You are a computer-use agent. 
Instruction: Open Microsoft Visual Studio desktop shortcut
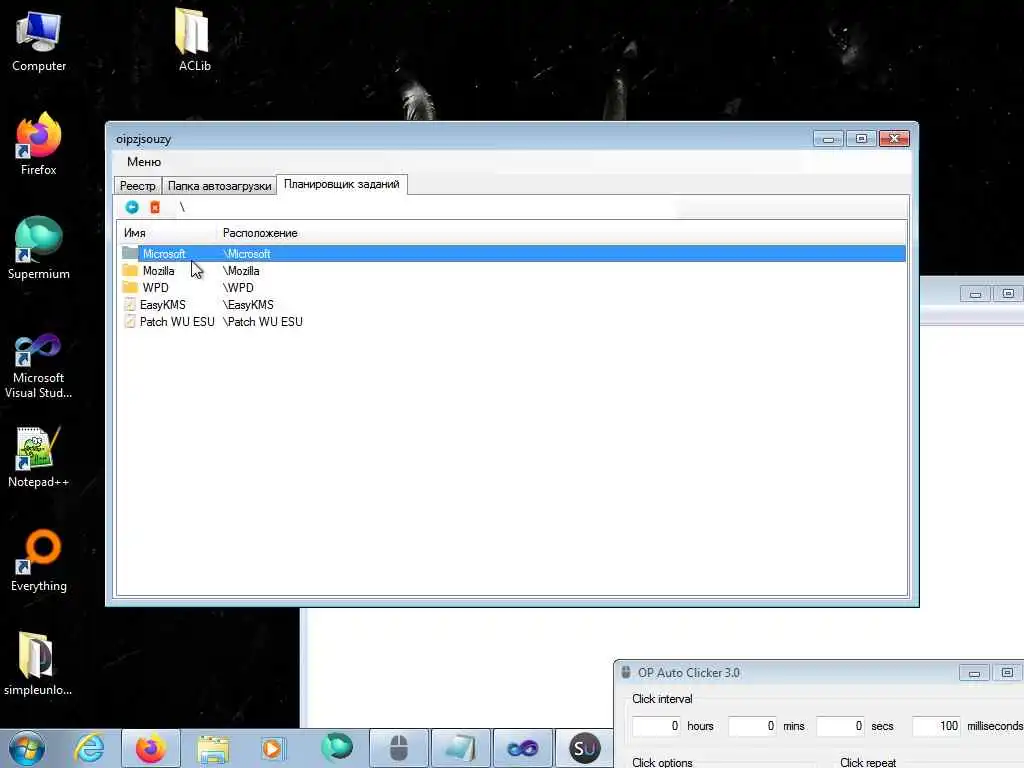click(39, 366)
